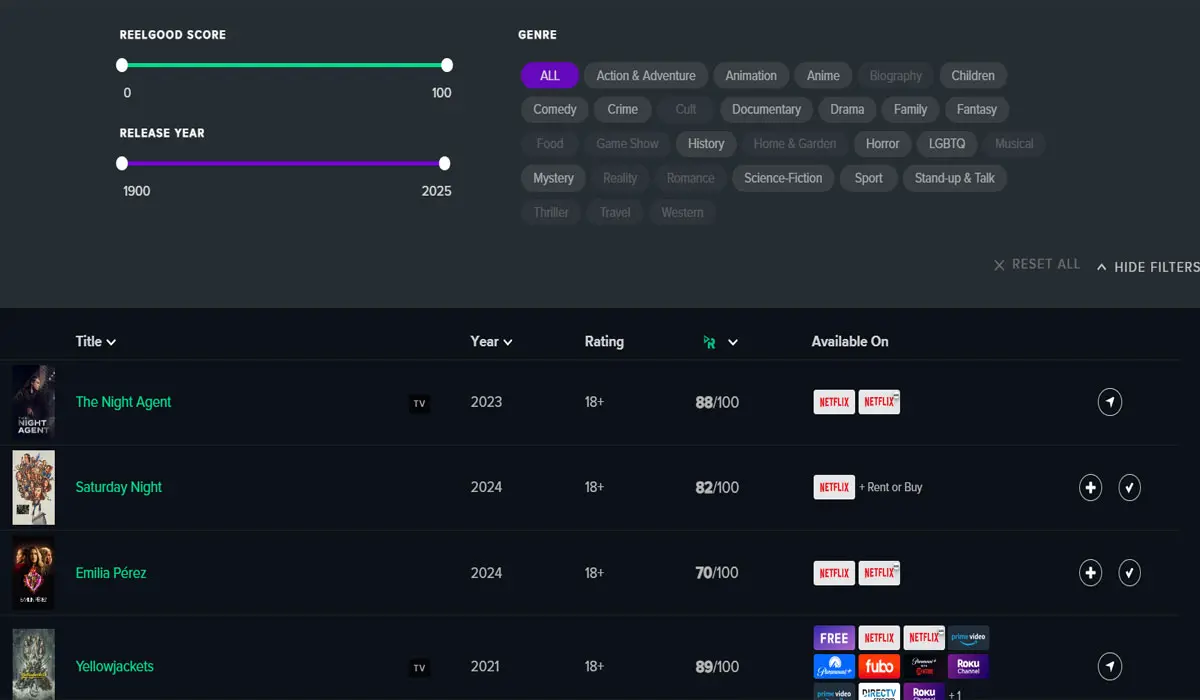Click the X icon next to Reset All
1200x700 pixels.
(999, 265)
